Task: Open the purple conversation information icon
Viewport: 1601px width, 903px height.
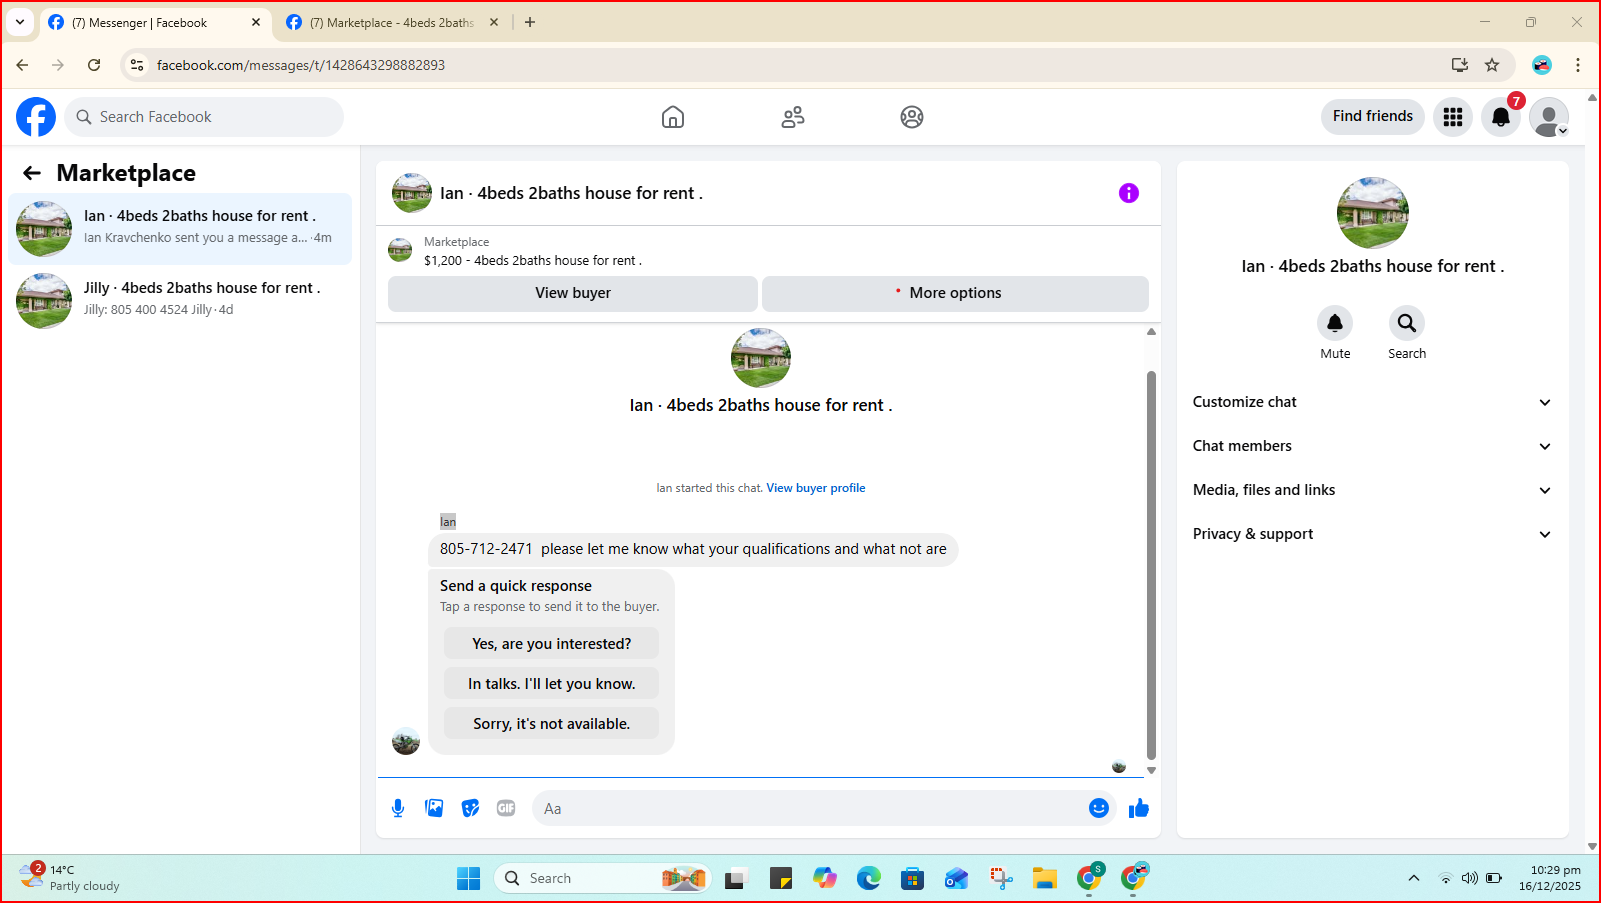Action: pos(1129,193)
